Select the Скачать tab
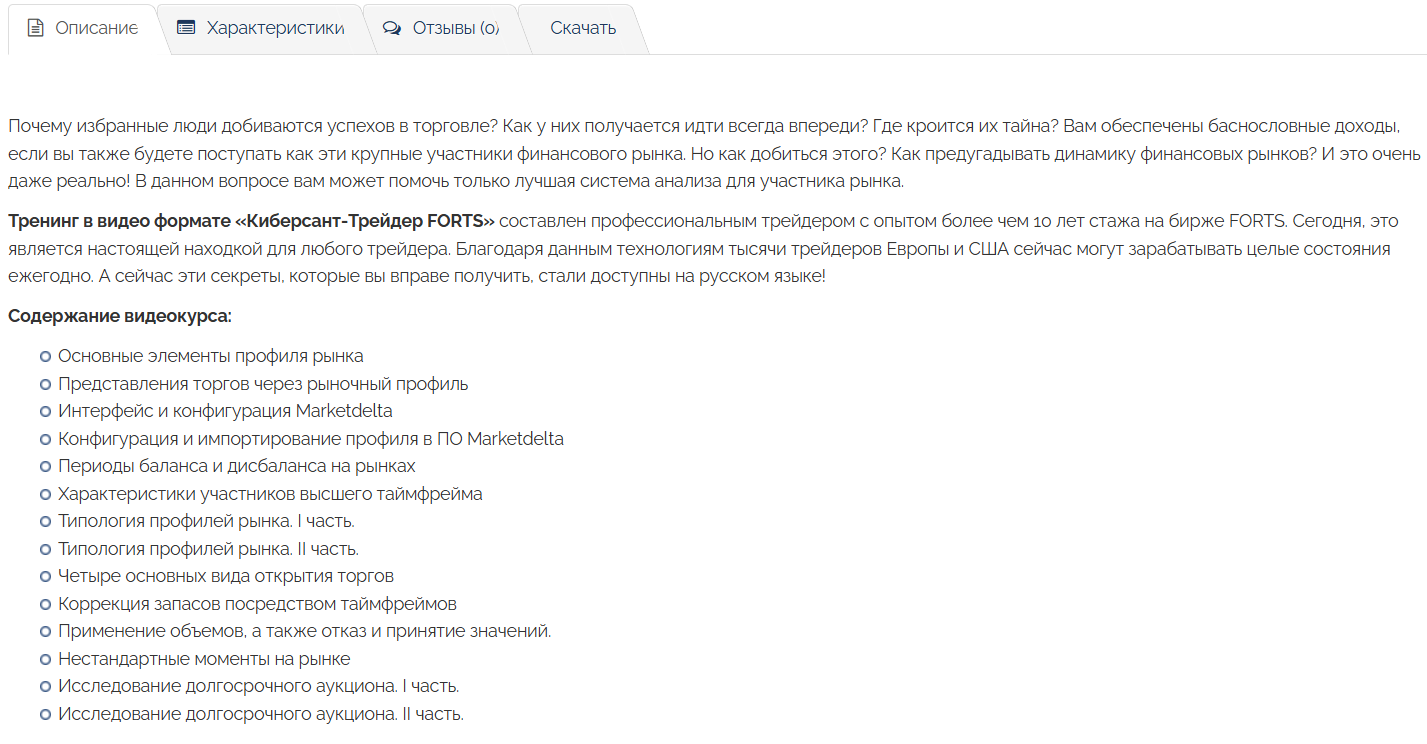Image resolution: width=1427 pixels, height=744 pixels. [583, 28]
